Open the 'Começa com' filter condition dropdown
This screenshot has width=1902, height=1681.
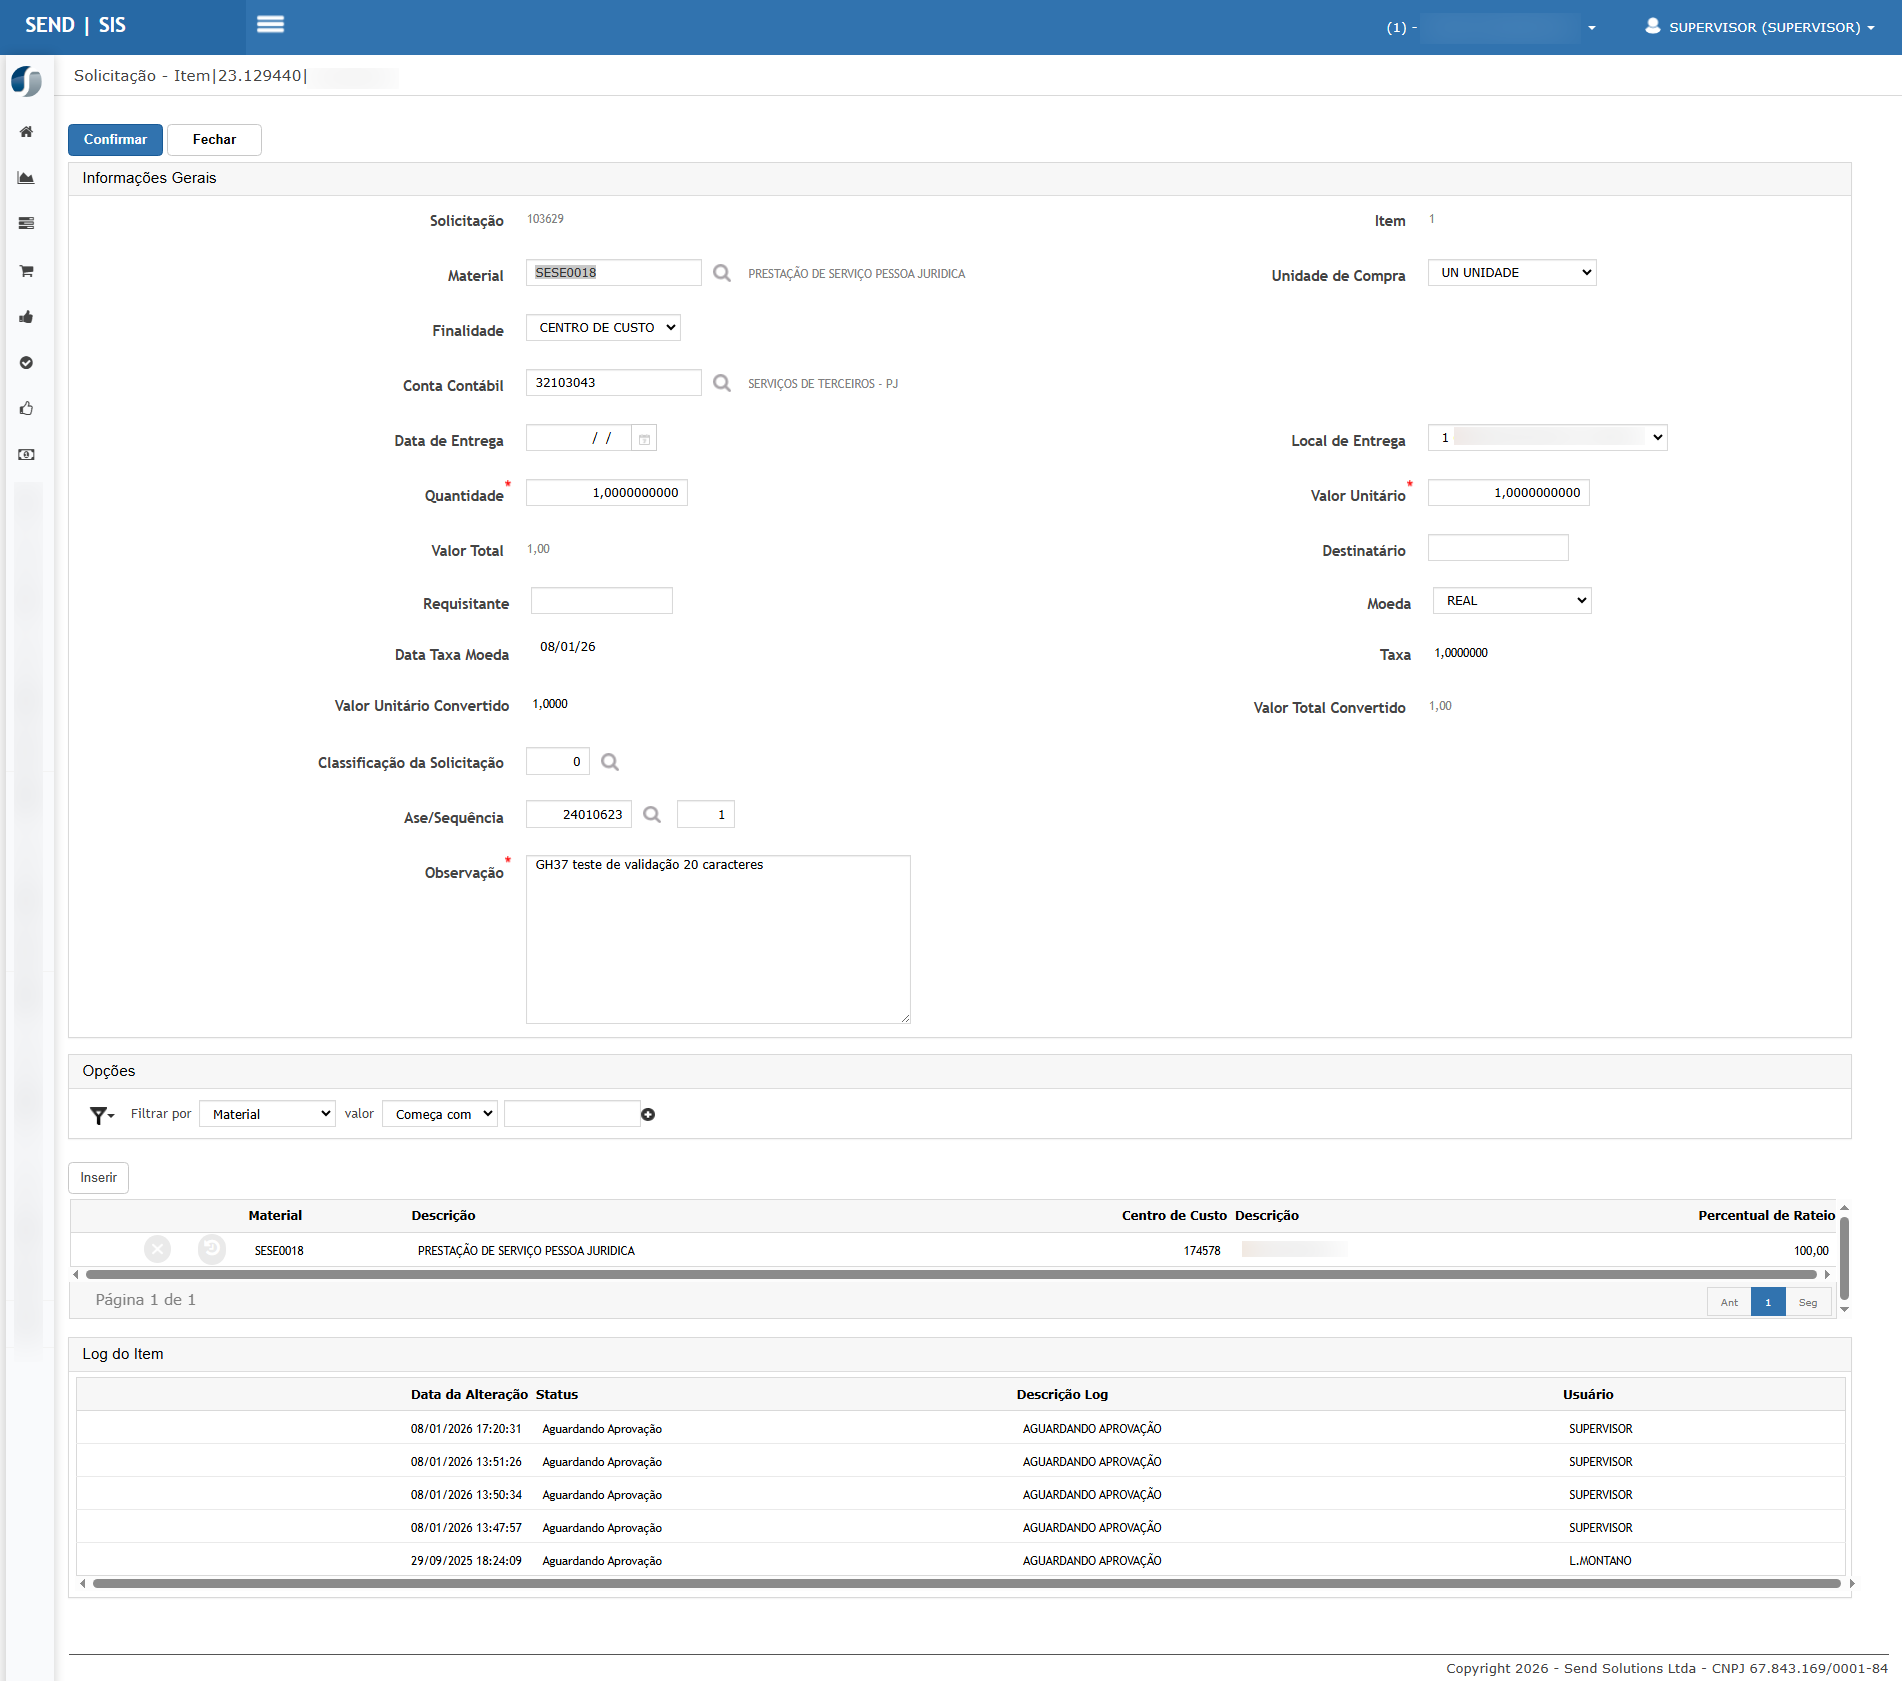tap(440, 1114)
